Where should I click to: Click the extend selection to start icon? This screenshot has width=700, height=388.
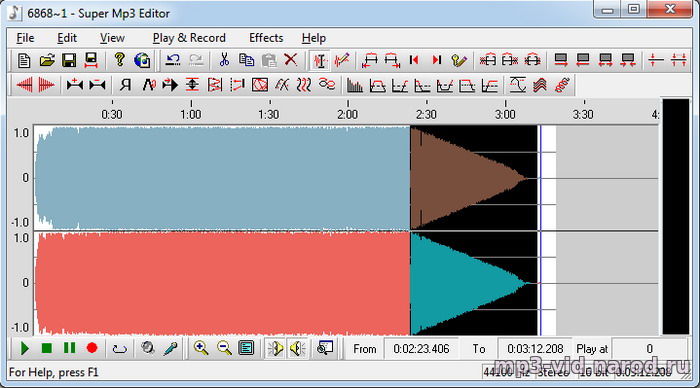click(x=370, y=60)
